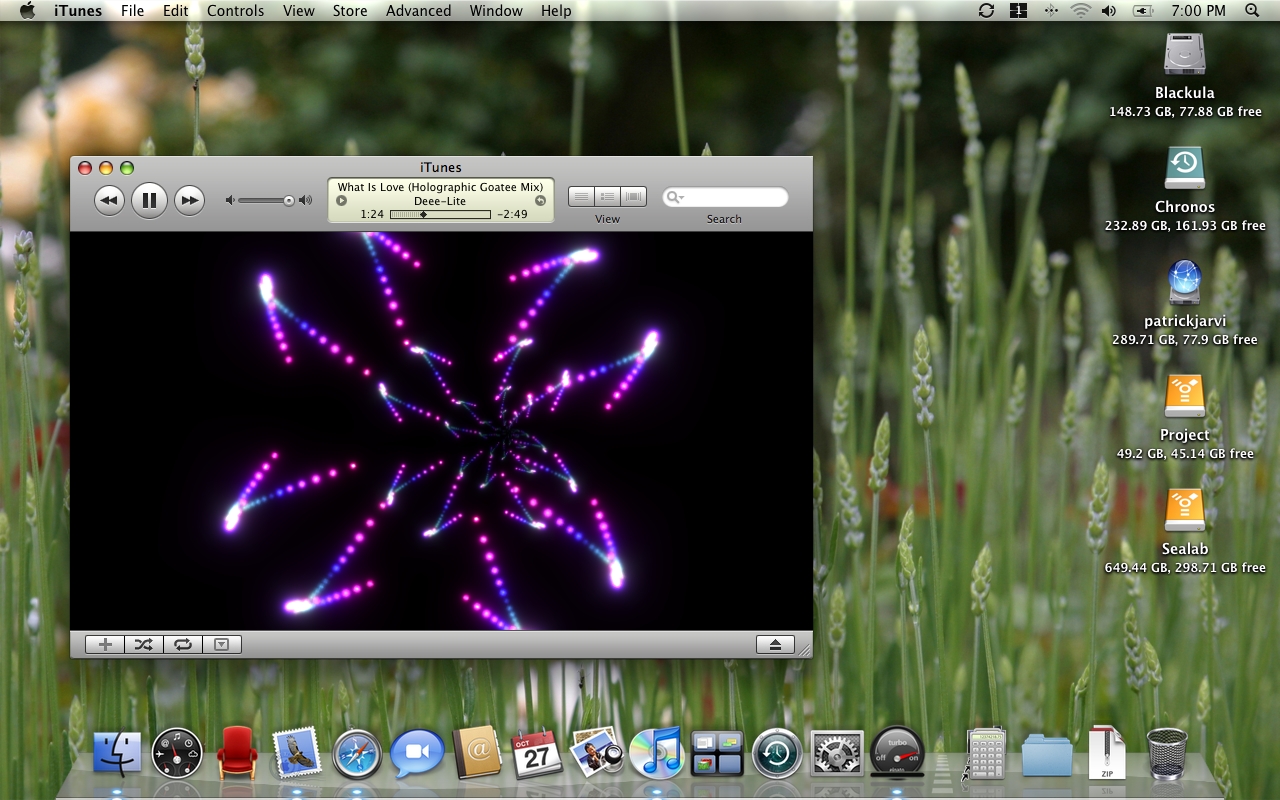Show or hide the artwork viewer panel
Image resolution: width=1280 pixels, height=800 pixels.
222,644
